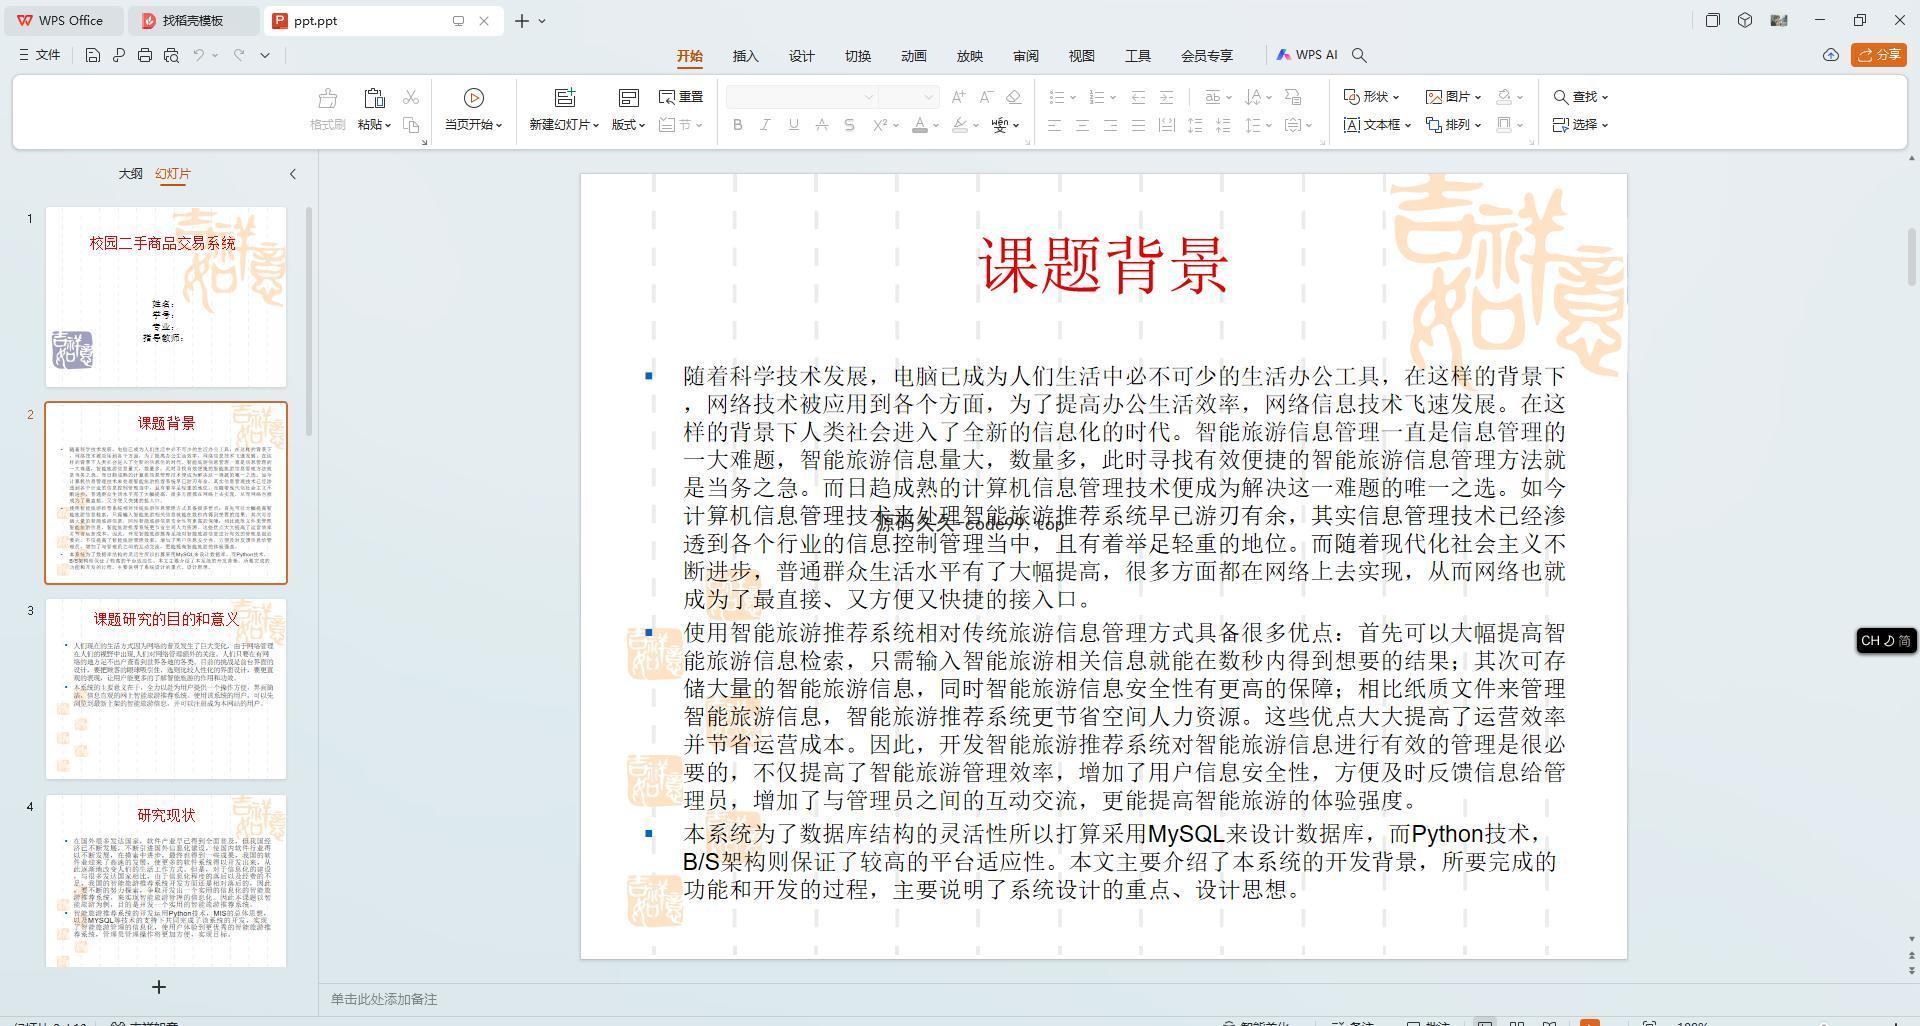
Task: Start slideshow from current slide play icon
Action: click(x=474, y=97)
